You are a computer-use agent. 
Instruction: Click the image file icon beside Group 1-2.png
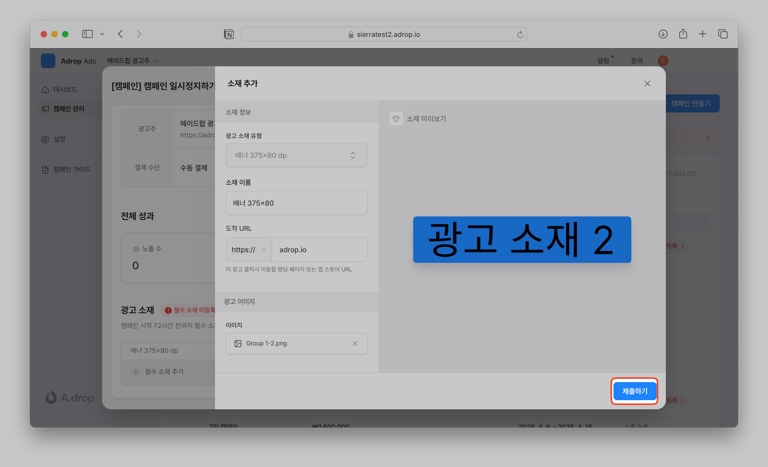point(238,344)
